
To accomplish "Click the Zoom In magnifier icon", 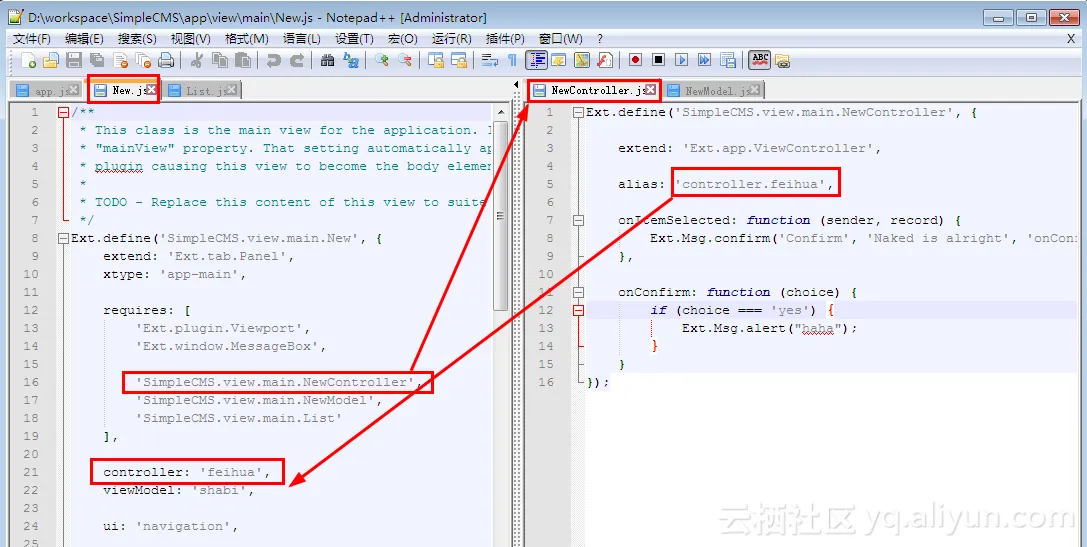I will coord(381,61).
